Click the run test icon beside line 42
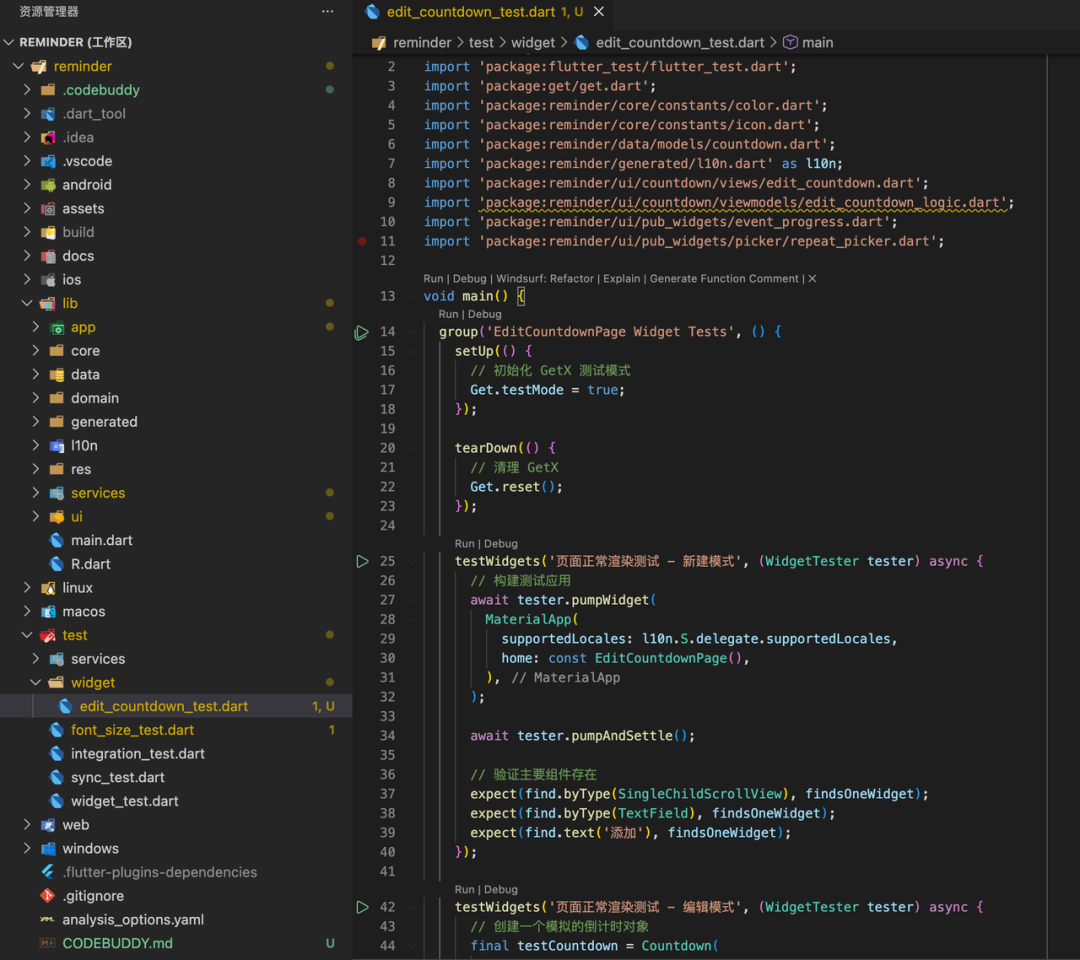Viewport: 1080px width, 960px height. pos(362,907)
